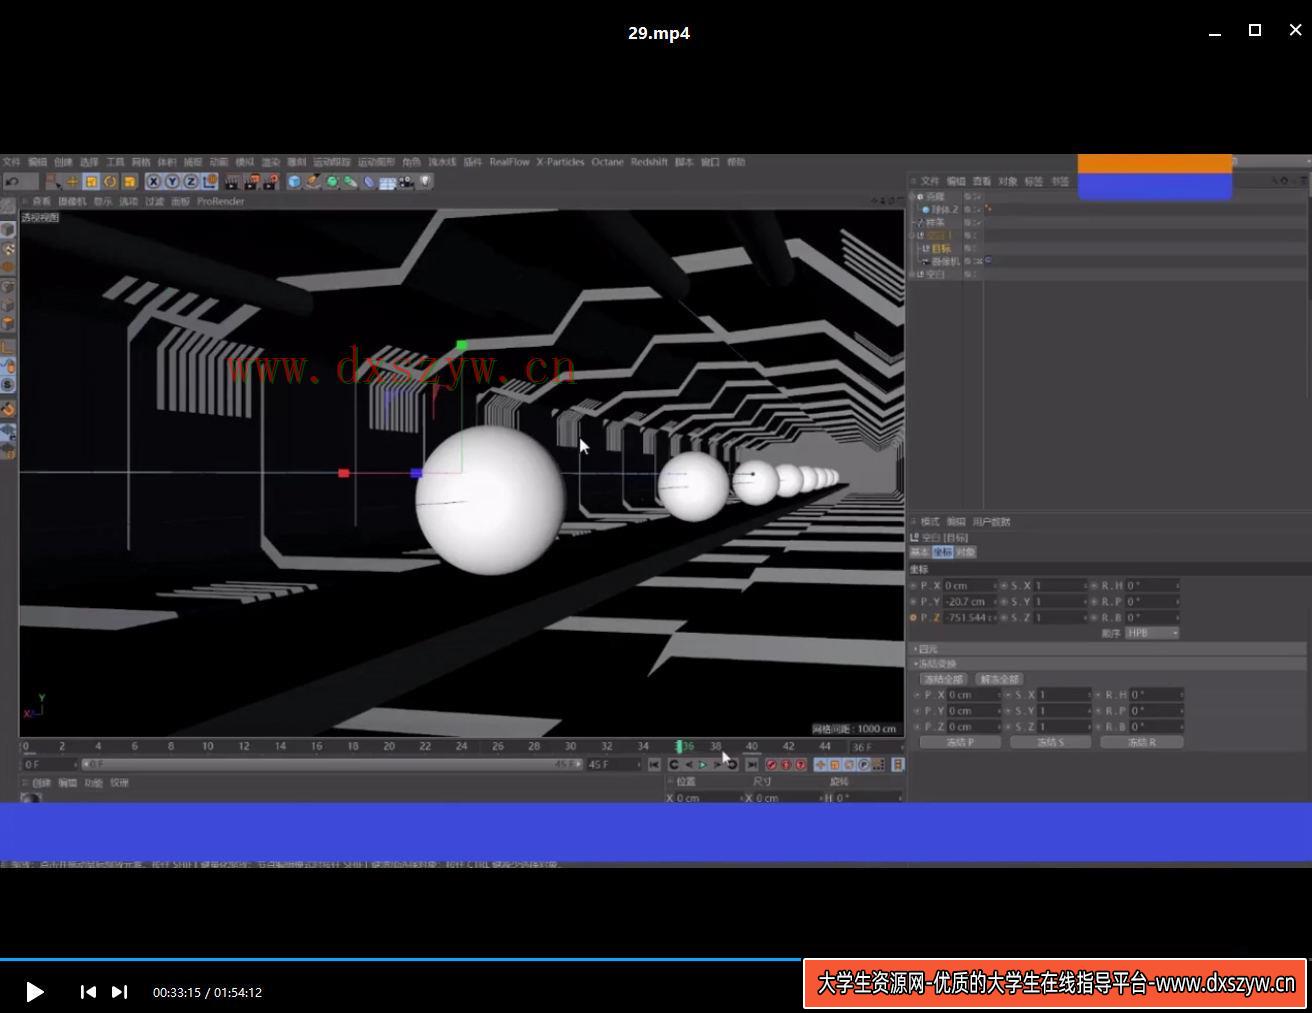Open the HPB rotation order dropdown
The image size is (1312, 1013).
[x=1152, y=633]
